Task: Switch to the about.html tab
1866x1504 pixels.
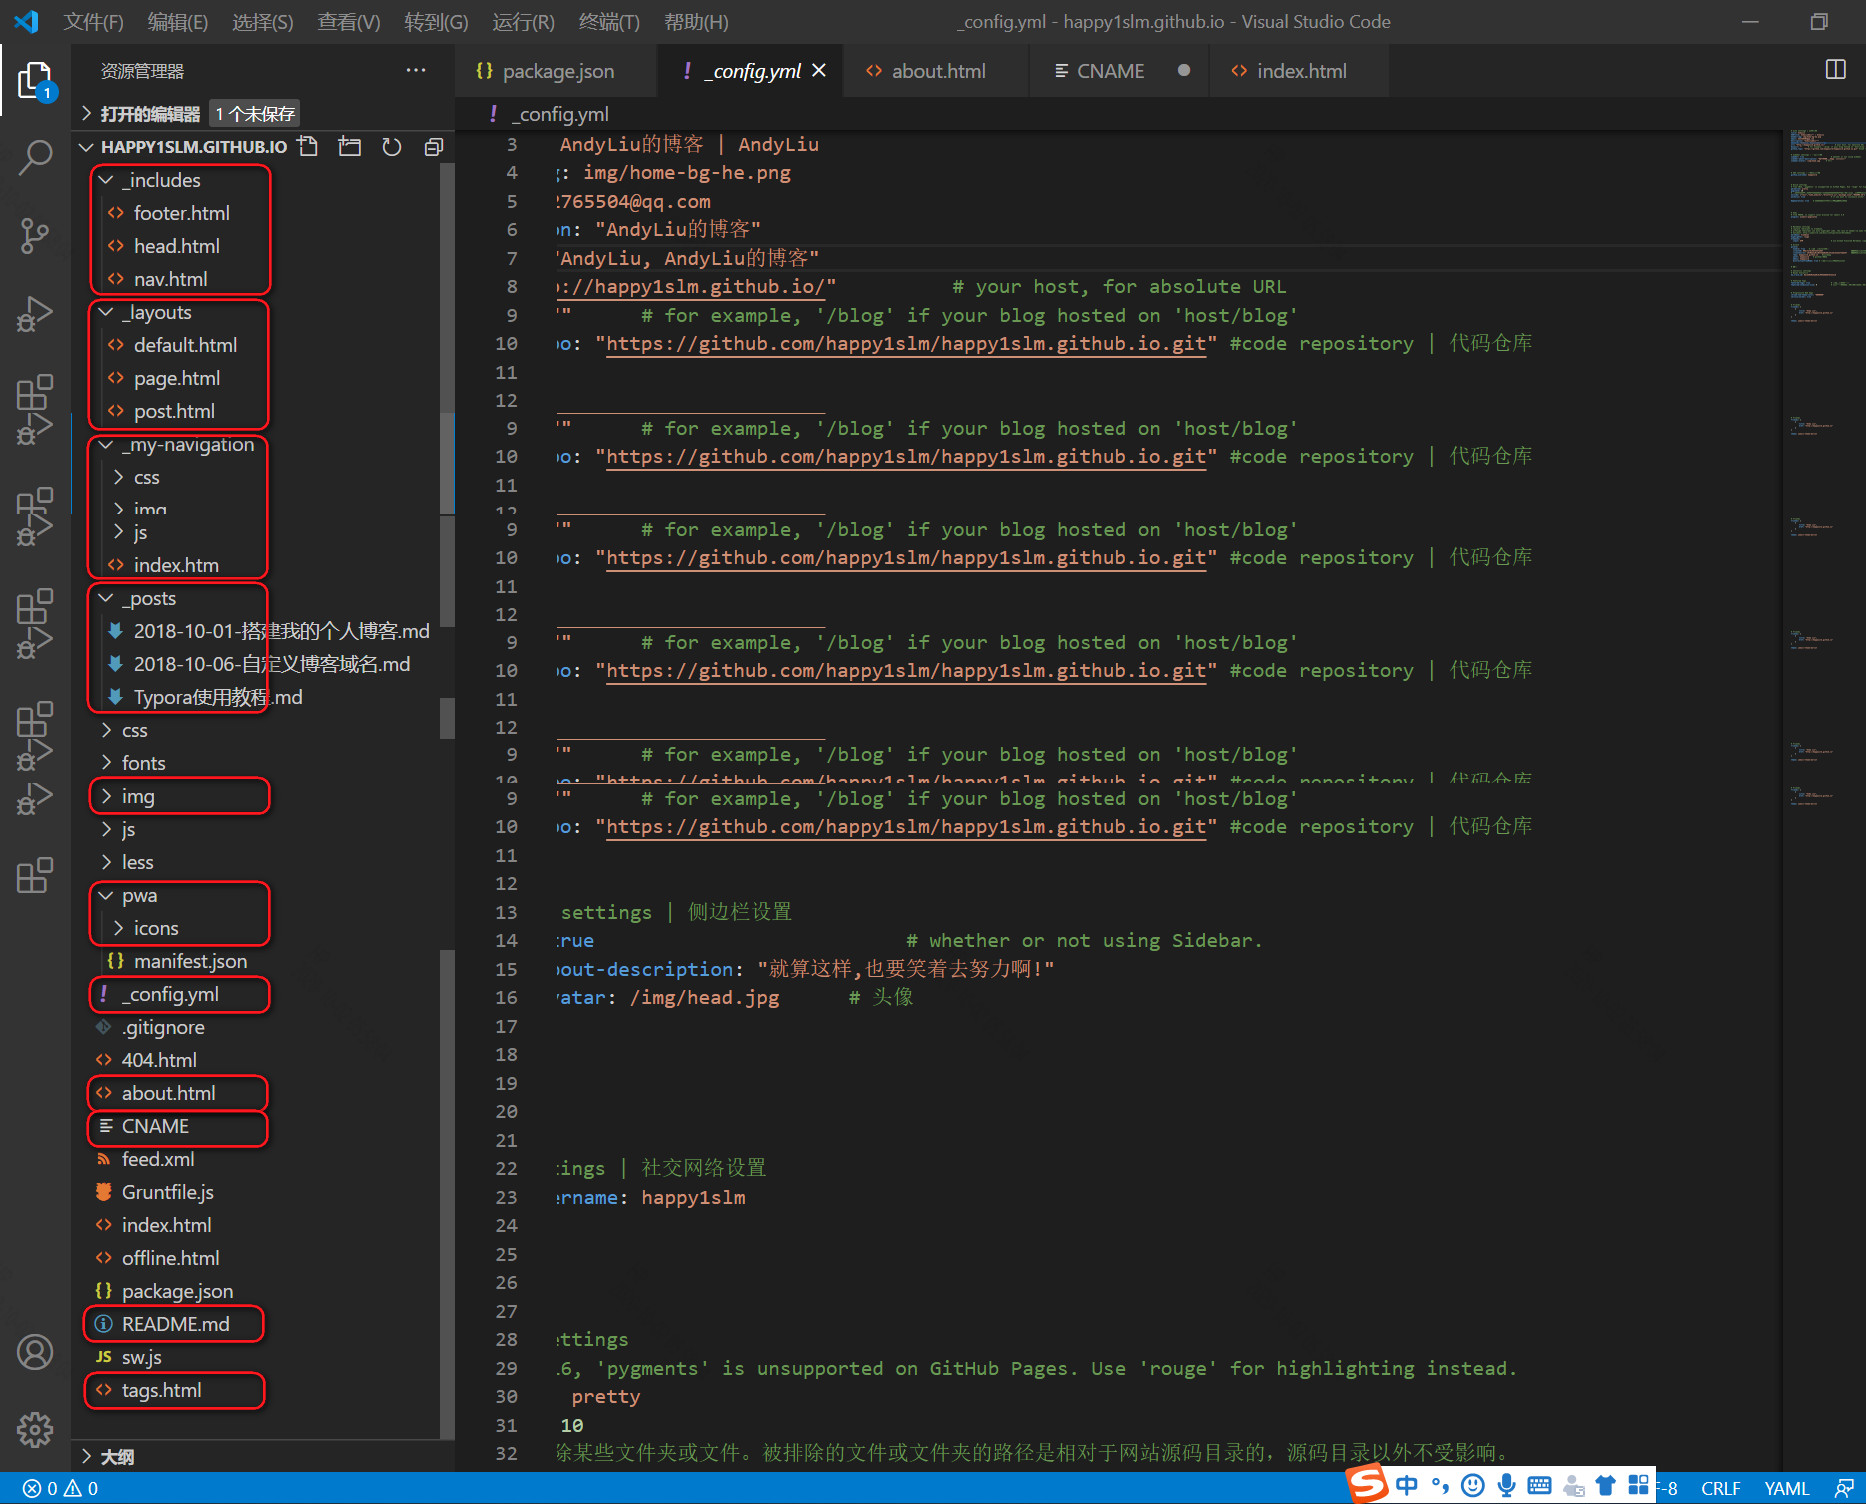Action: [x=936, y=70]
